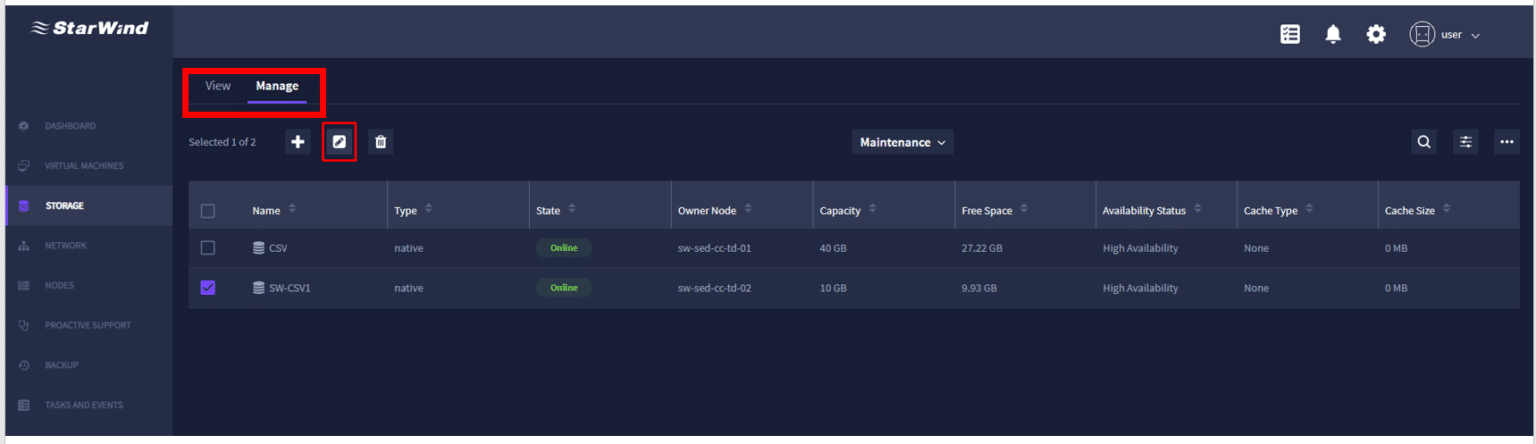Click the Nodes sidebar icon
1536x444 pixels.
tap(24, 286)
